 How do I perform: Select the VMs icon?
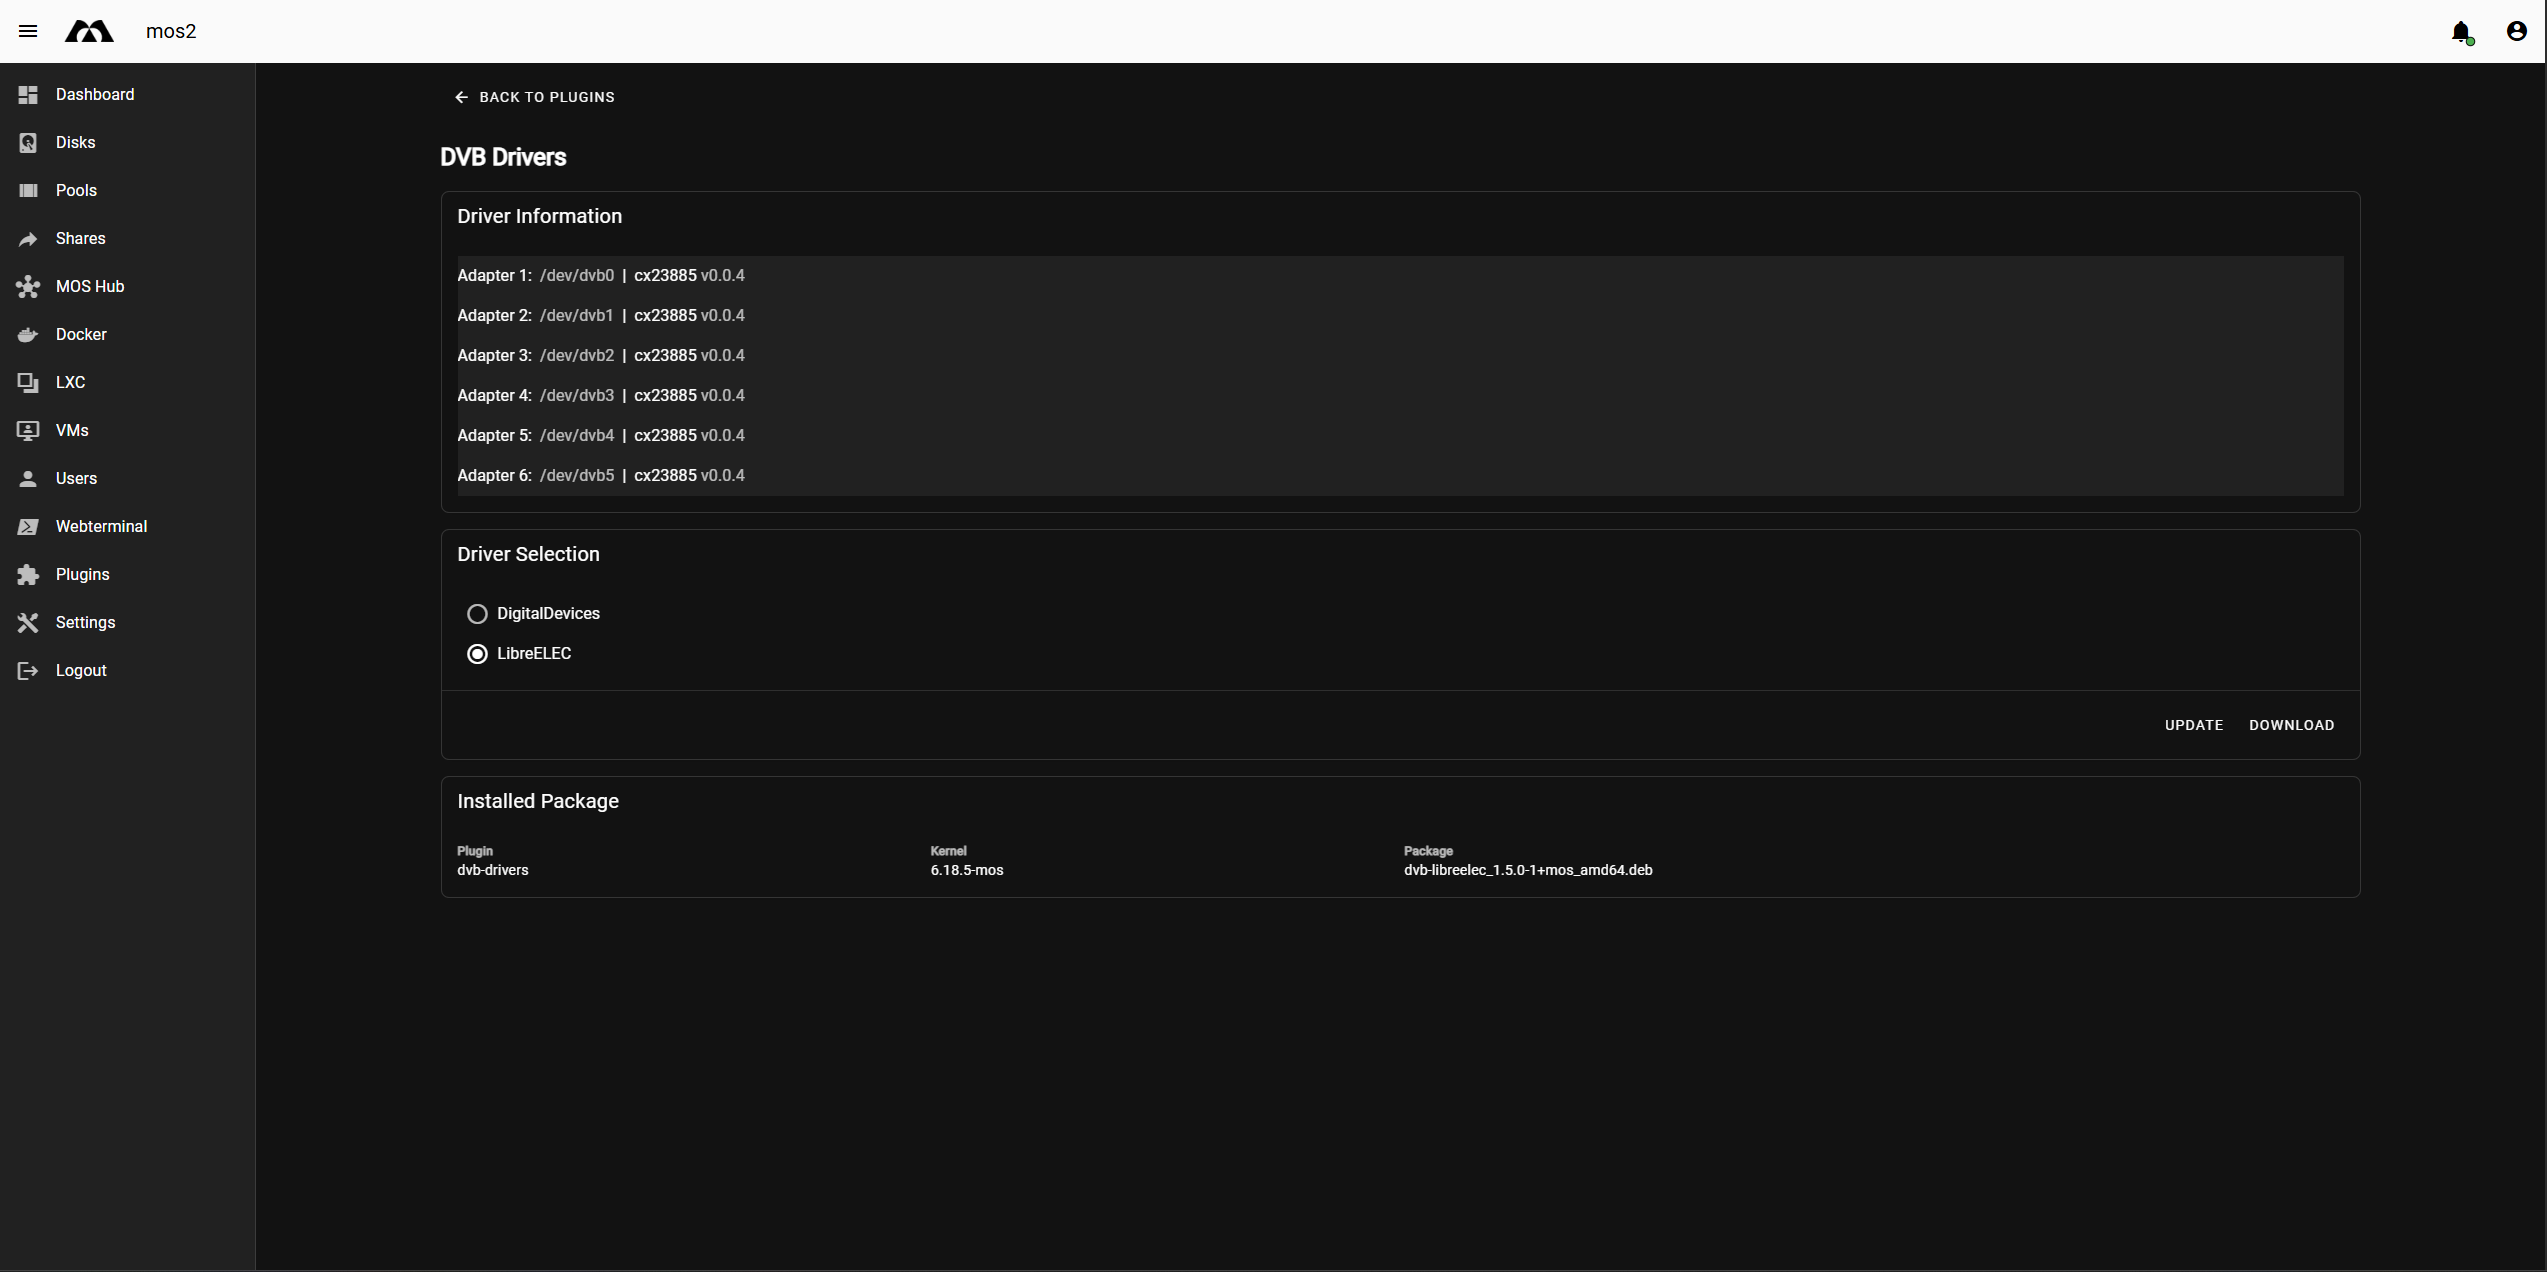point(28,430)
